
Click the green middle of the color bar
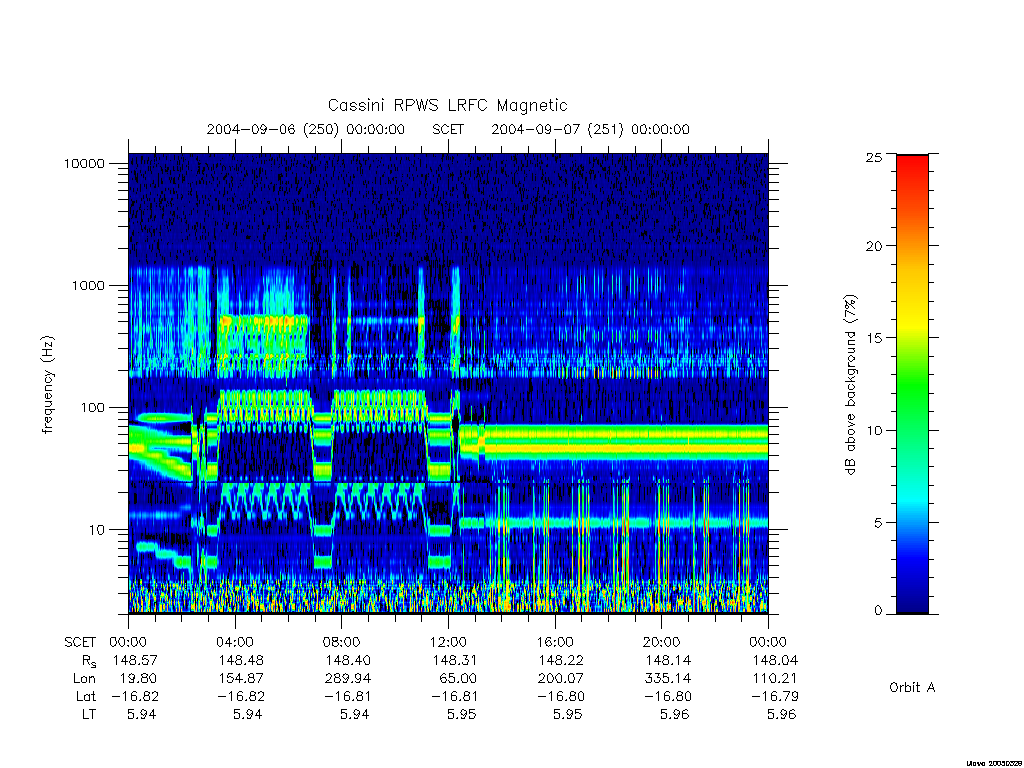click(912, 392)
